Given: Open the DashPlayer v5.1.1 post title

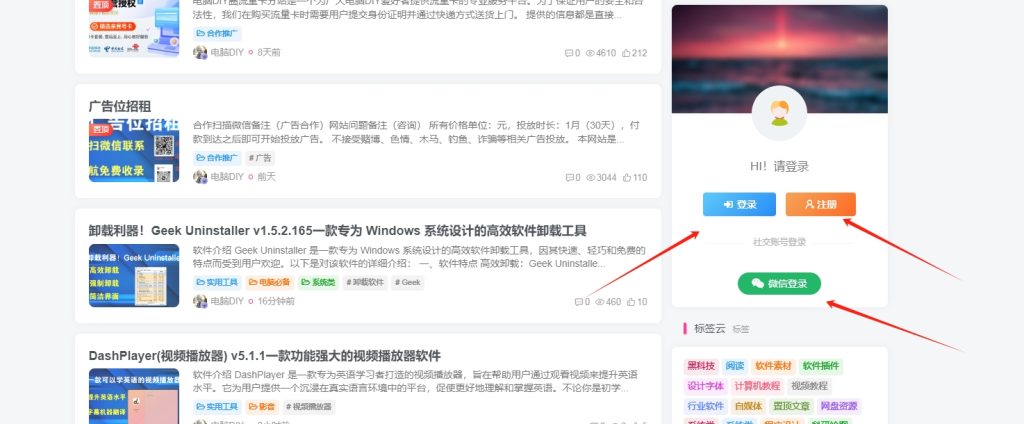Looking at the screenshot, I should [x=264, y=356].
